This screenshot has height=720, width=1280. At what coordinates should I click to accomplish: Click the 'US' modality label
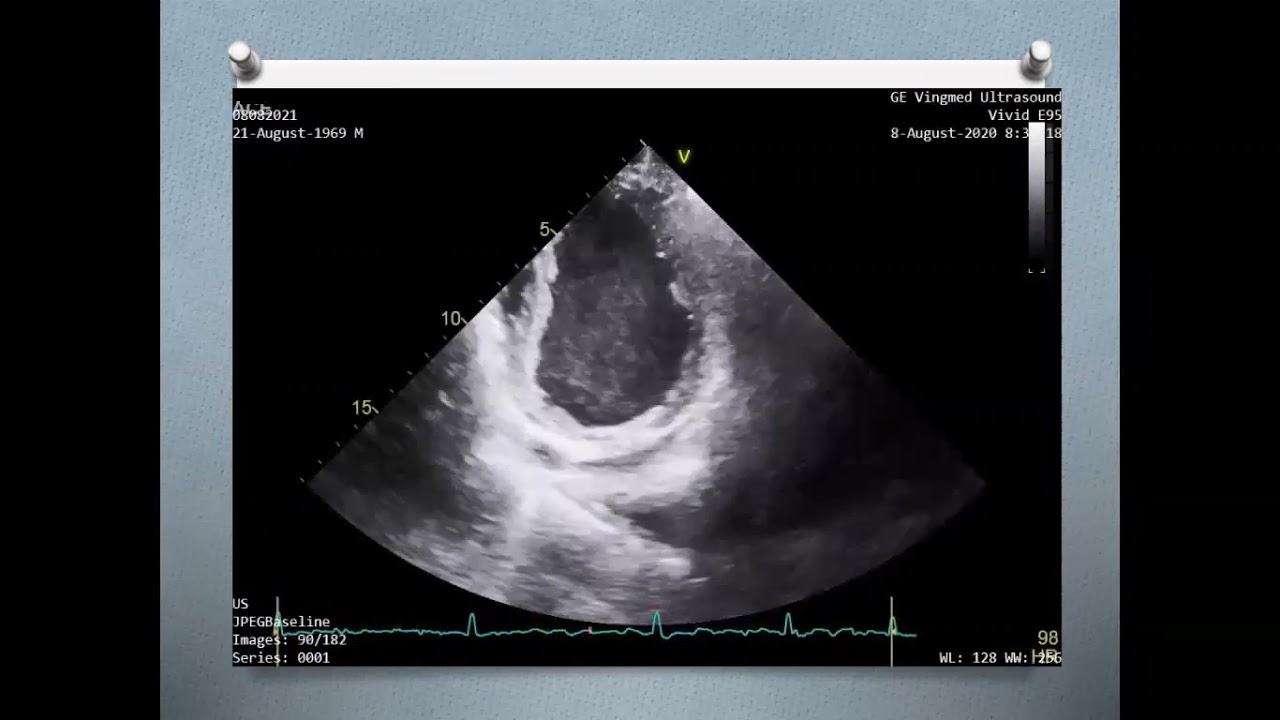240,604
